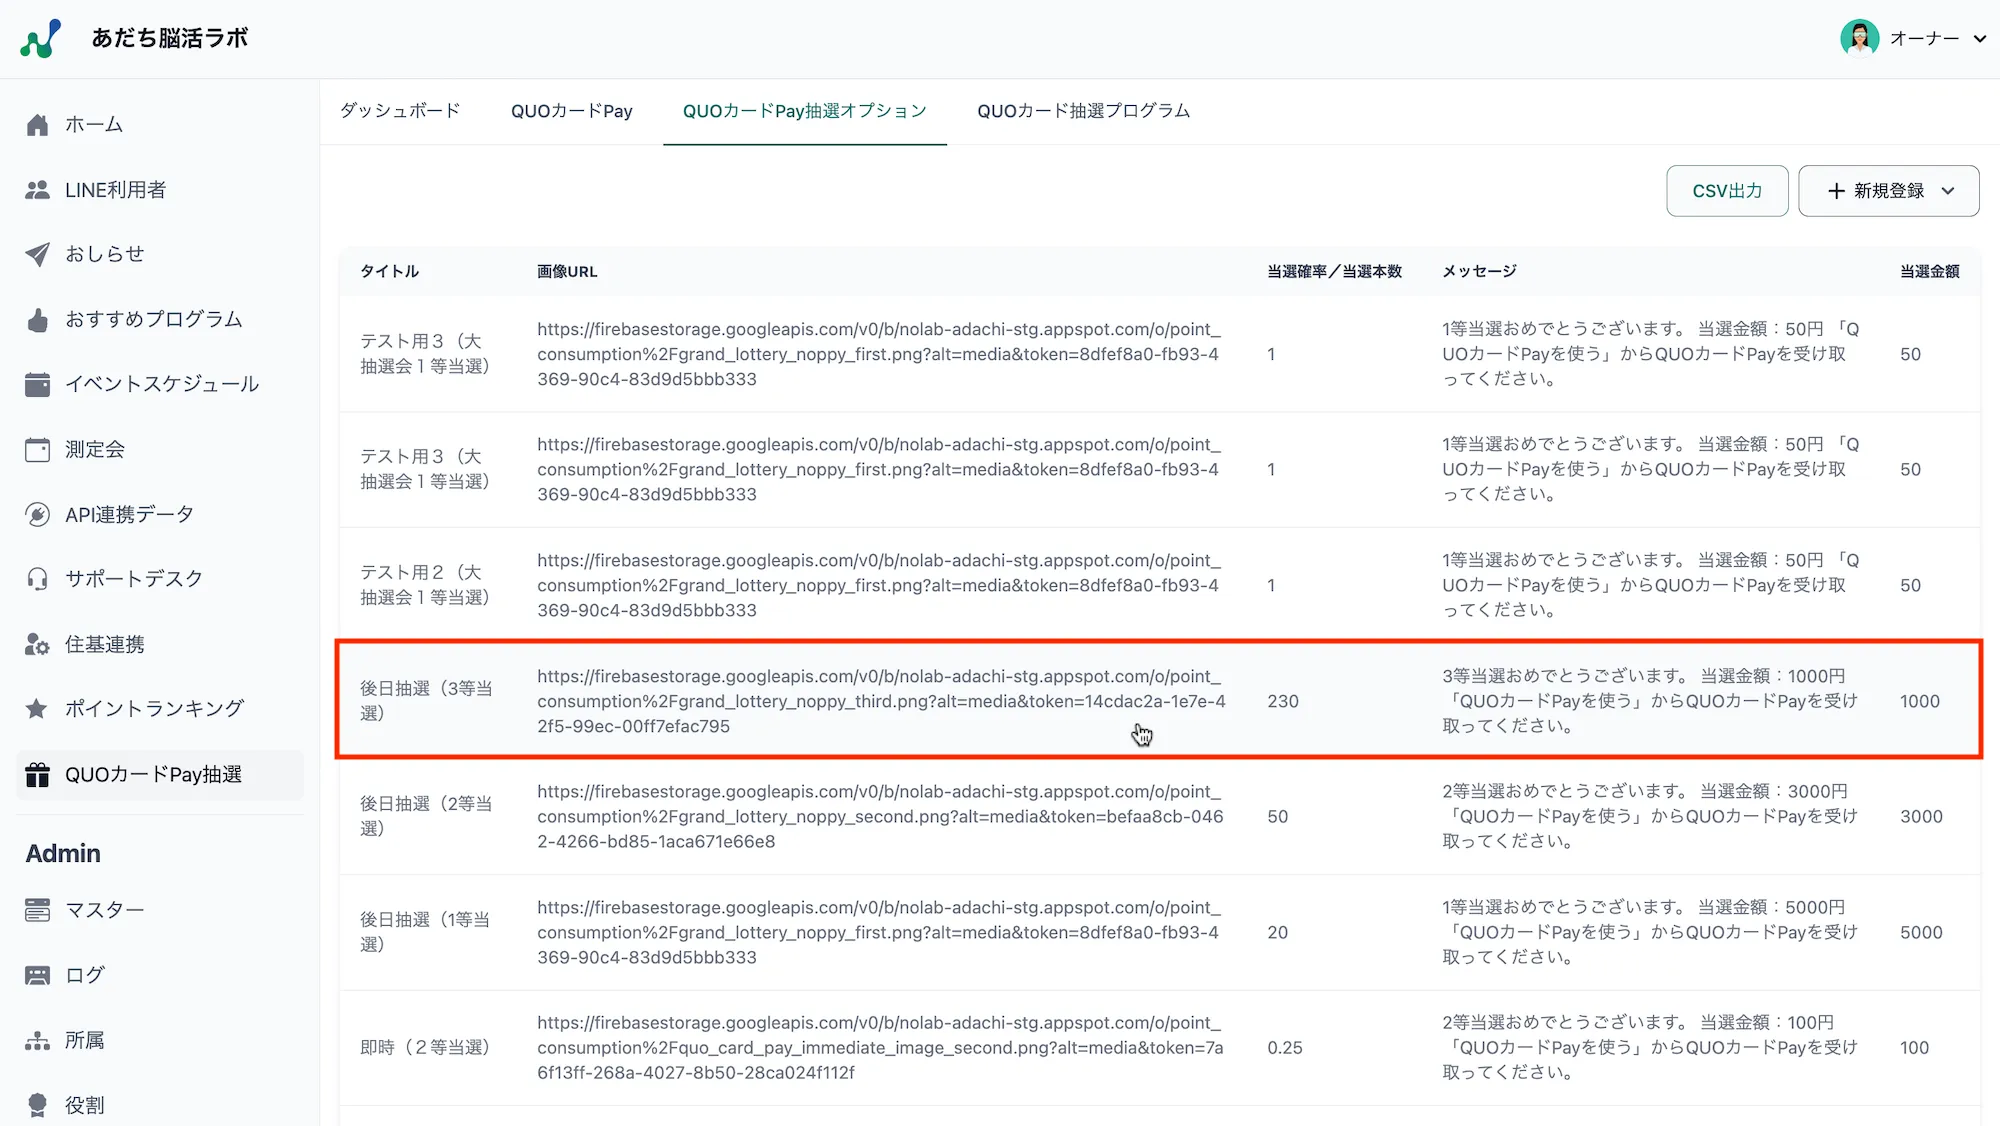Click the 所属 organization chart icon
2000x1126 pixels.
pyautogui.click(x=38, y=1041)
